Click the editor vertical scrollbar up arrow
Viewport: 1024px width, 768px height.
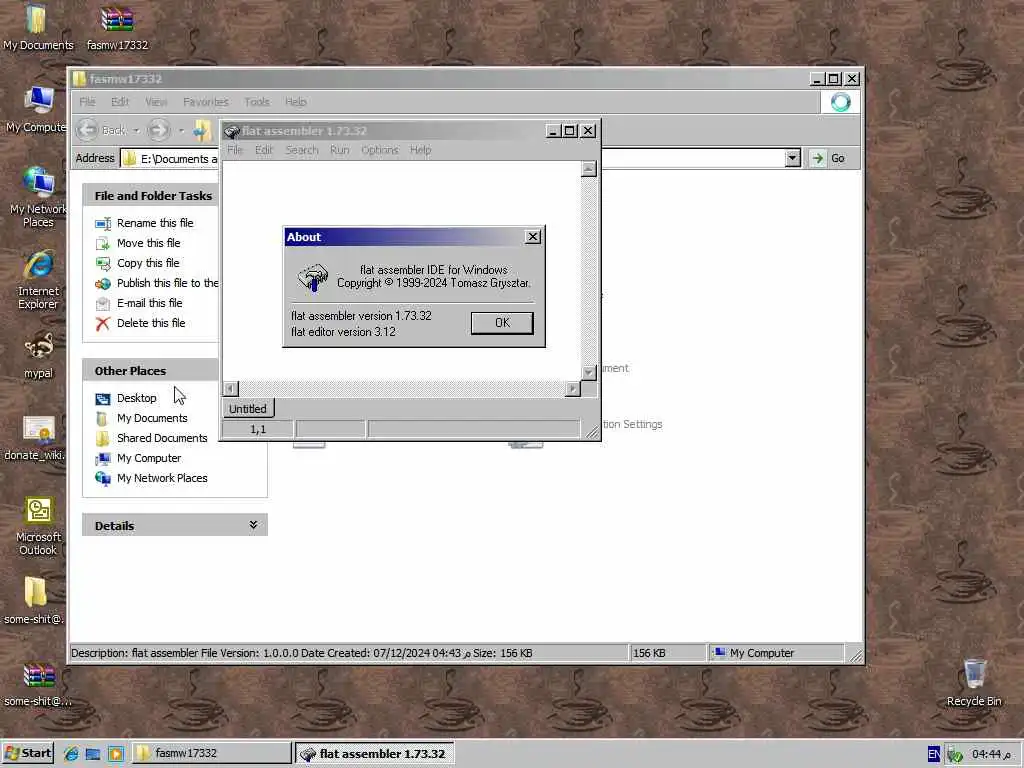click(588, 169)
